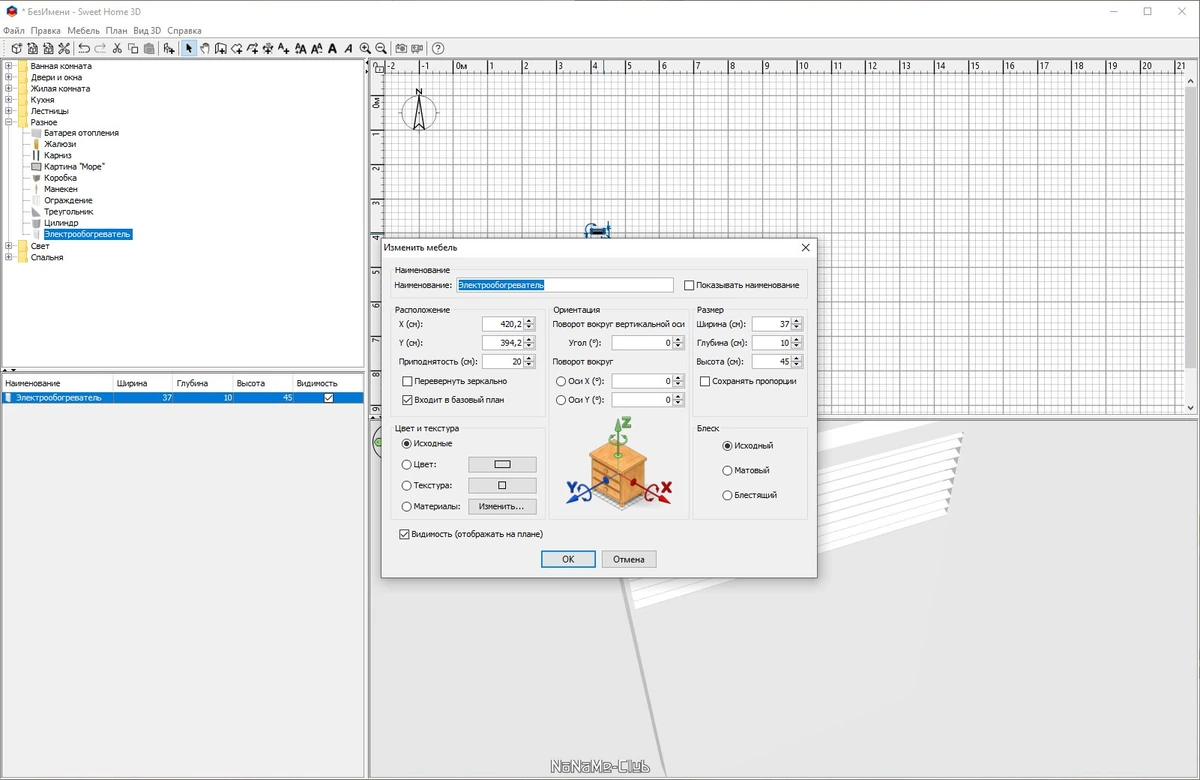
Task: Toggle Видимость (отображать на плане) checkbox
Action: [x=404, y=534]
